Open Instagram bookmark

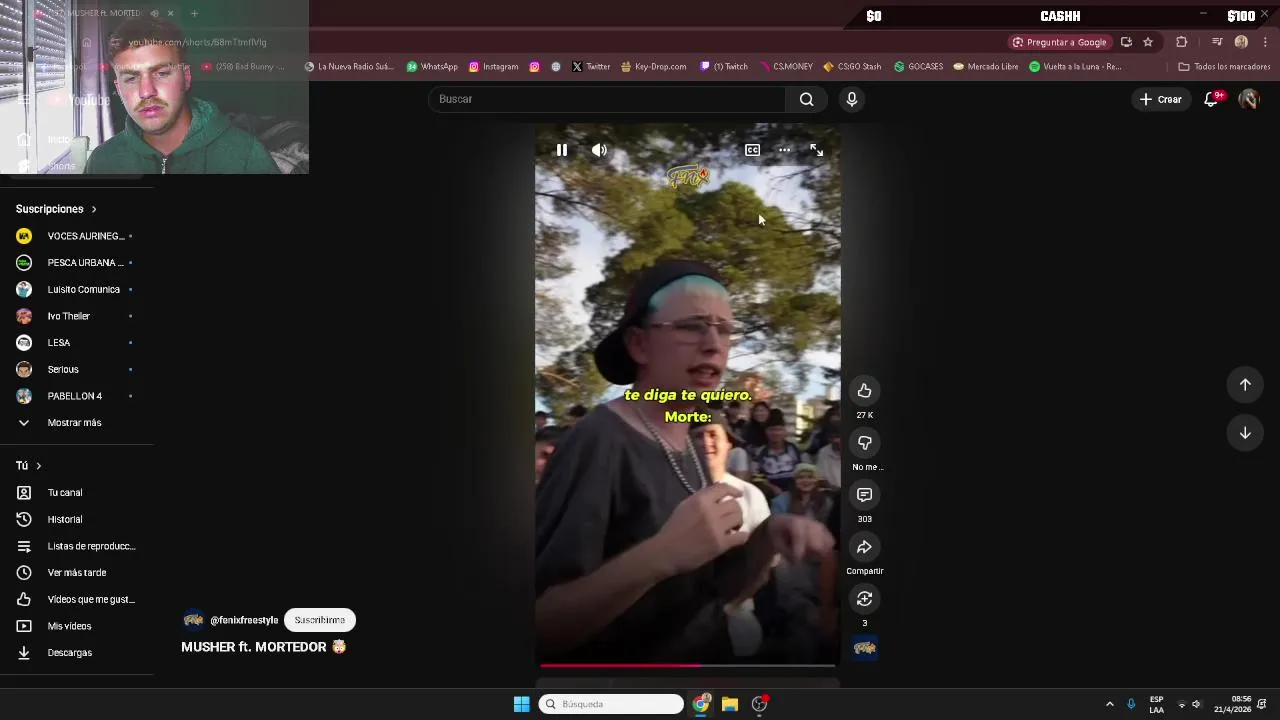(493, 67)
